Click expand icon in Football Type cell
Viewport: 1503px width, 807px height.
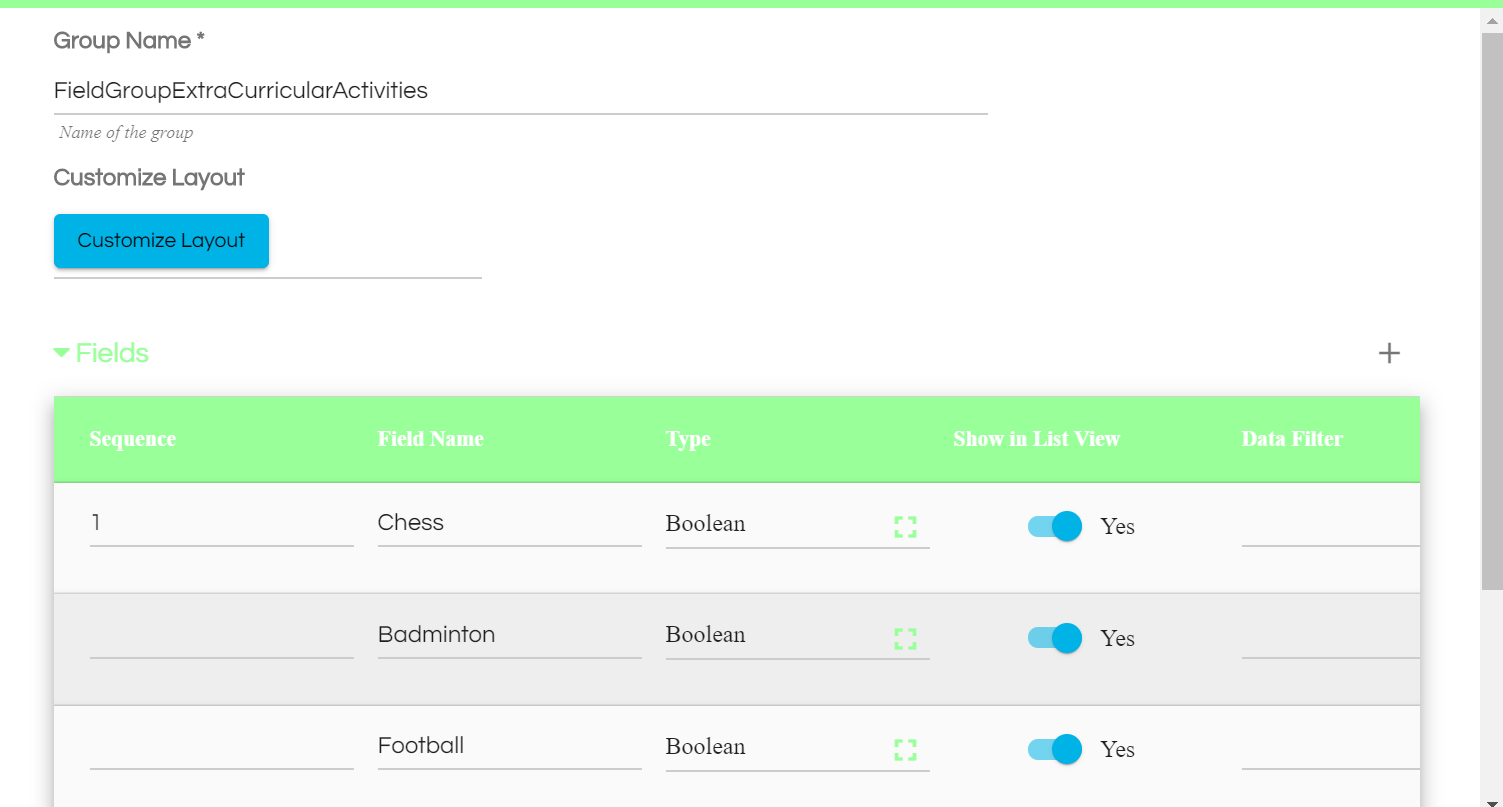[x=905, y=750]
